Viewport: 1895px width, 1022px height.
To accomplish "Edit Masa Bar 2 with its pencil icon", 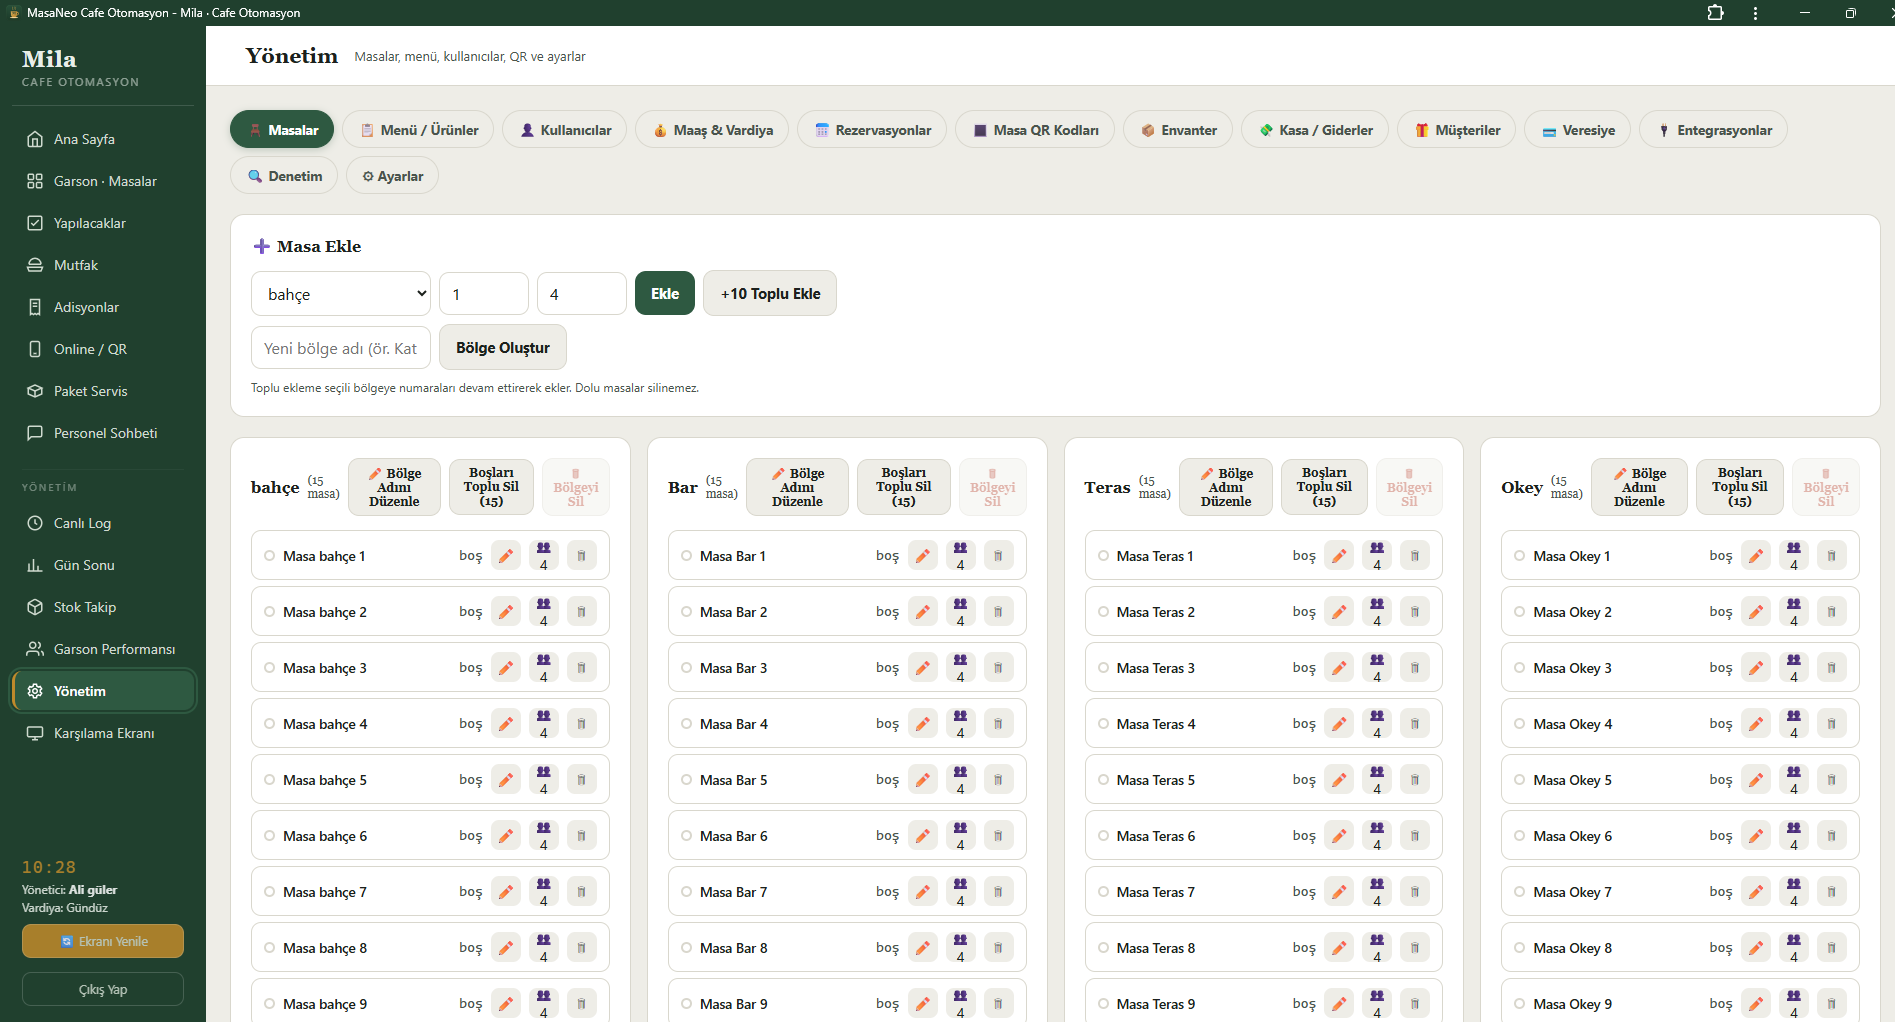I will [x=923, y=611].
